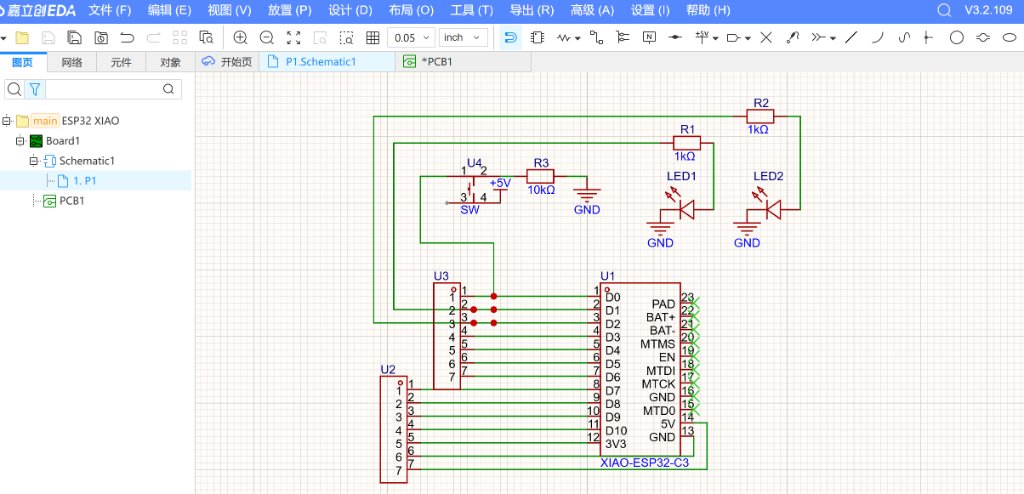Viewport: 1024px width, 494px height.
Task: Switch to the *PCB1 document tab
Action: (463, 62)
